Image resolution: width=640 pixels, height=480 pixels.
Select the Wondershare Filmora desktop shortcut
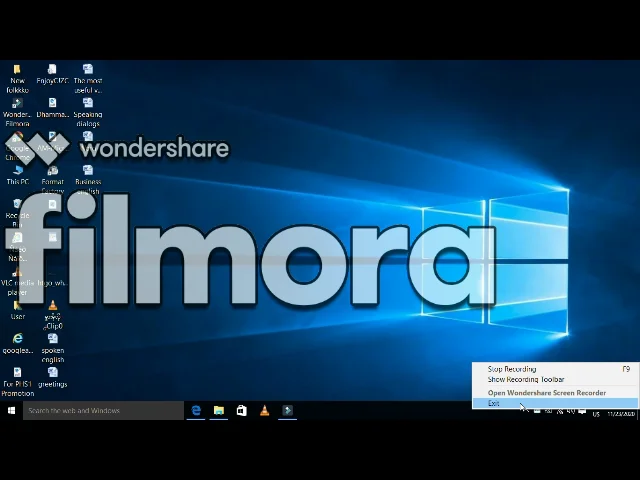[17, 113]
